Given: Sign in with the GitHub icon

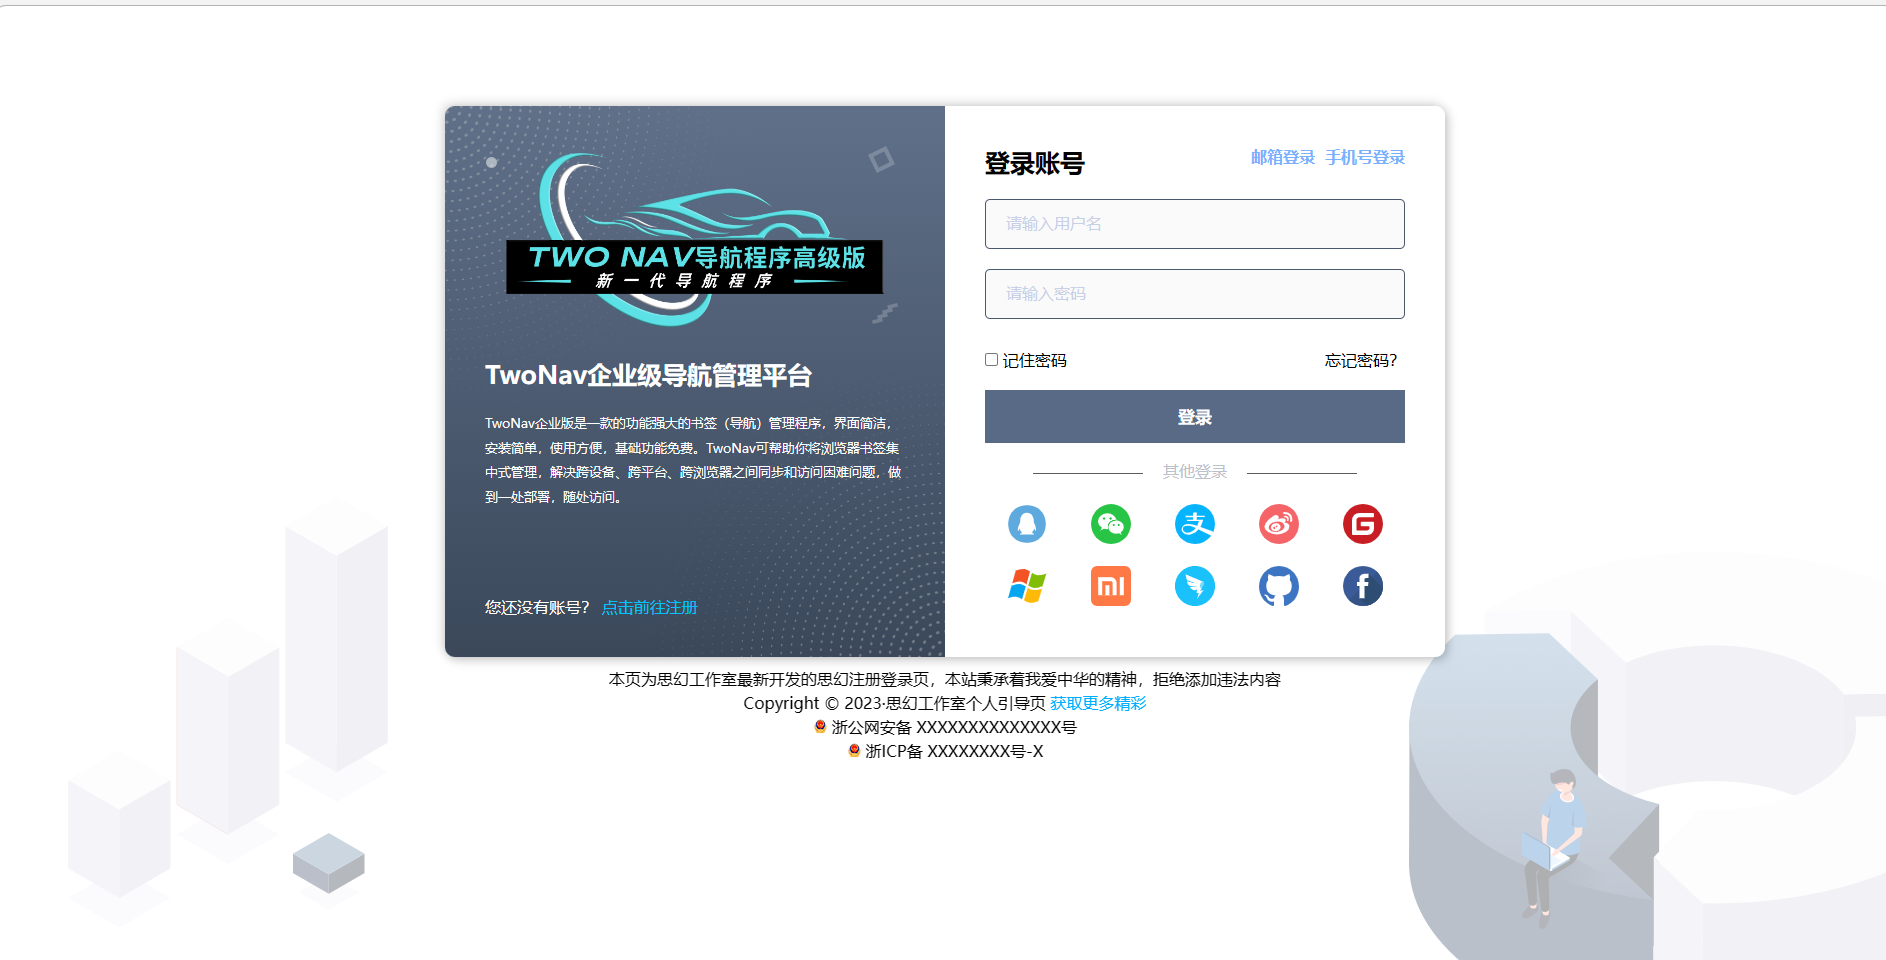Looking at the screenshot, I should (1278, 586).
